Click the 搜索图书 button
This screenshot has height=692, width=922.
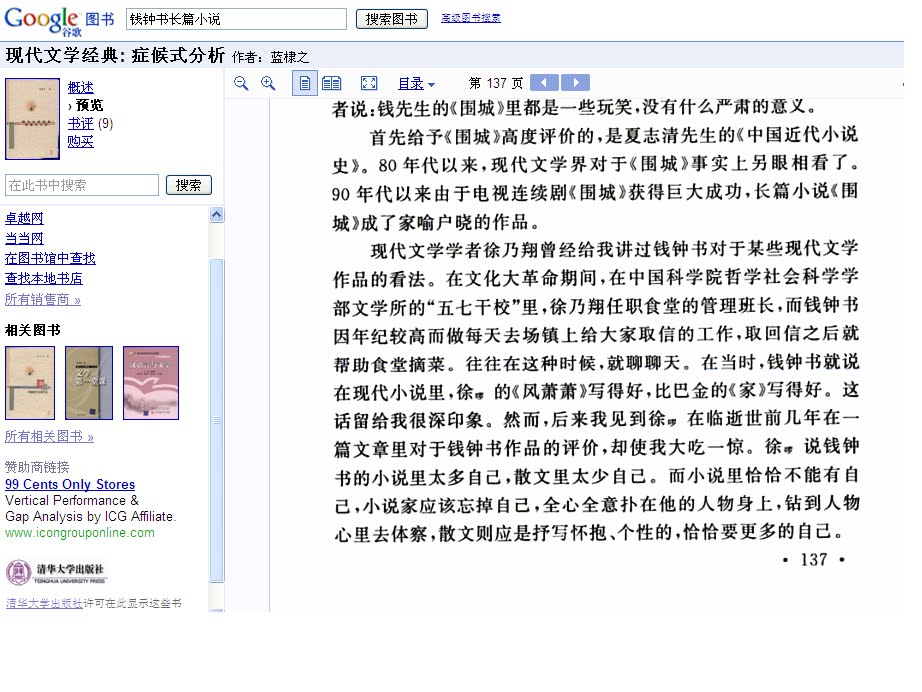(x=392, y=19)
